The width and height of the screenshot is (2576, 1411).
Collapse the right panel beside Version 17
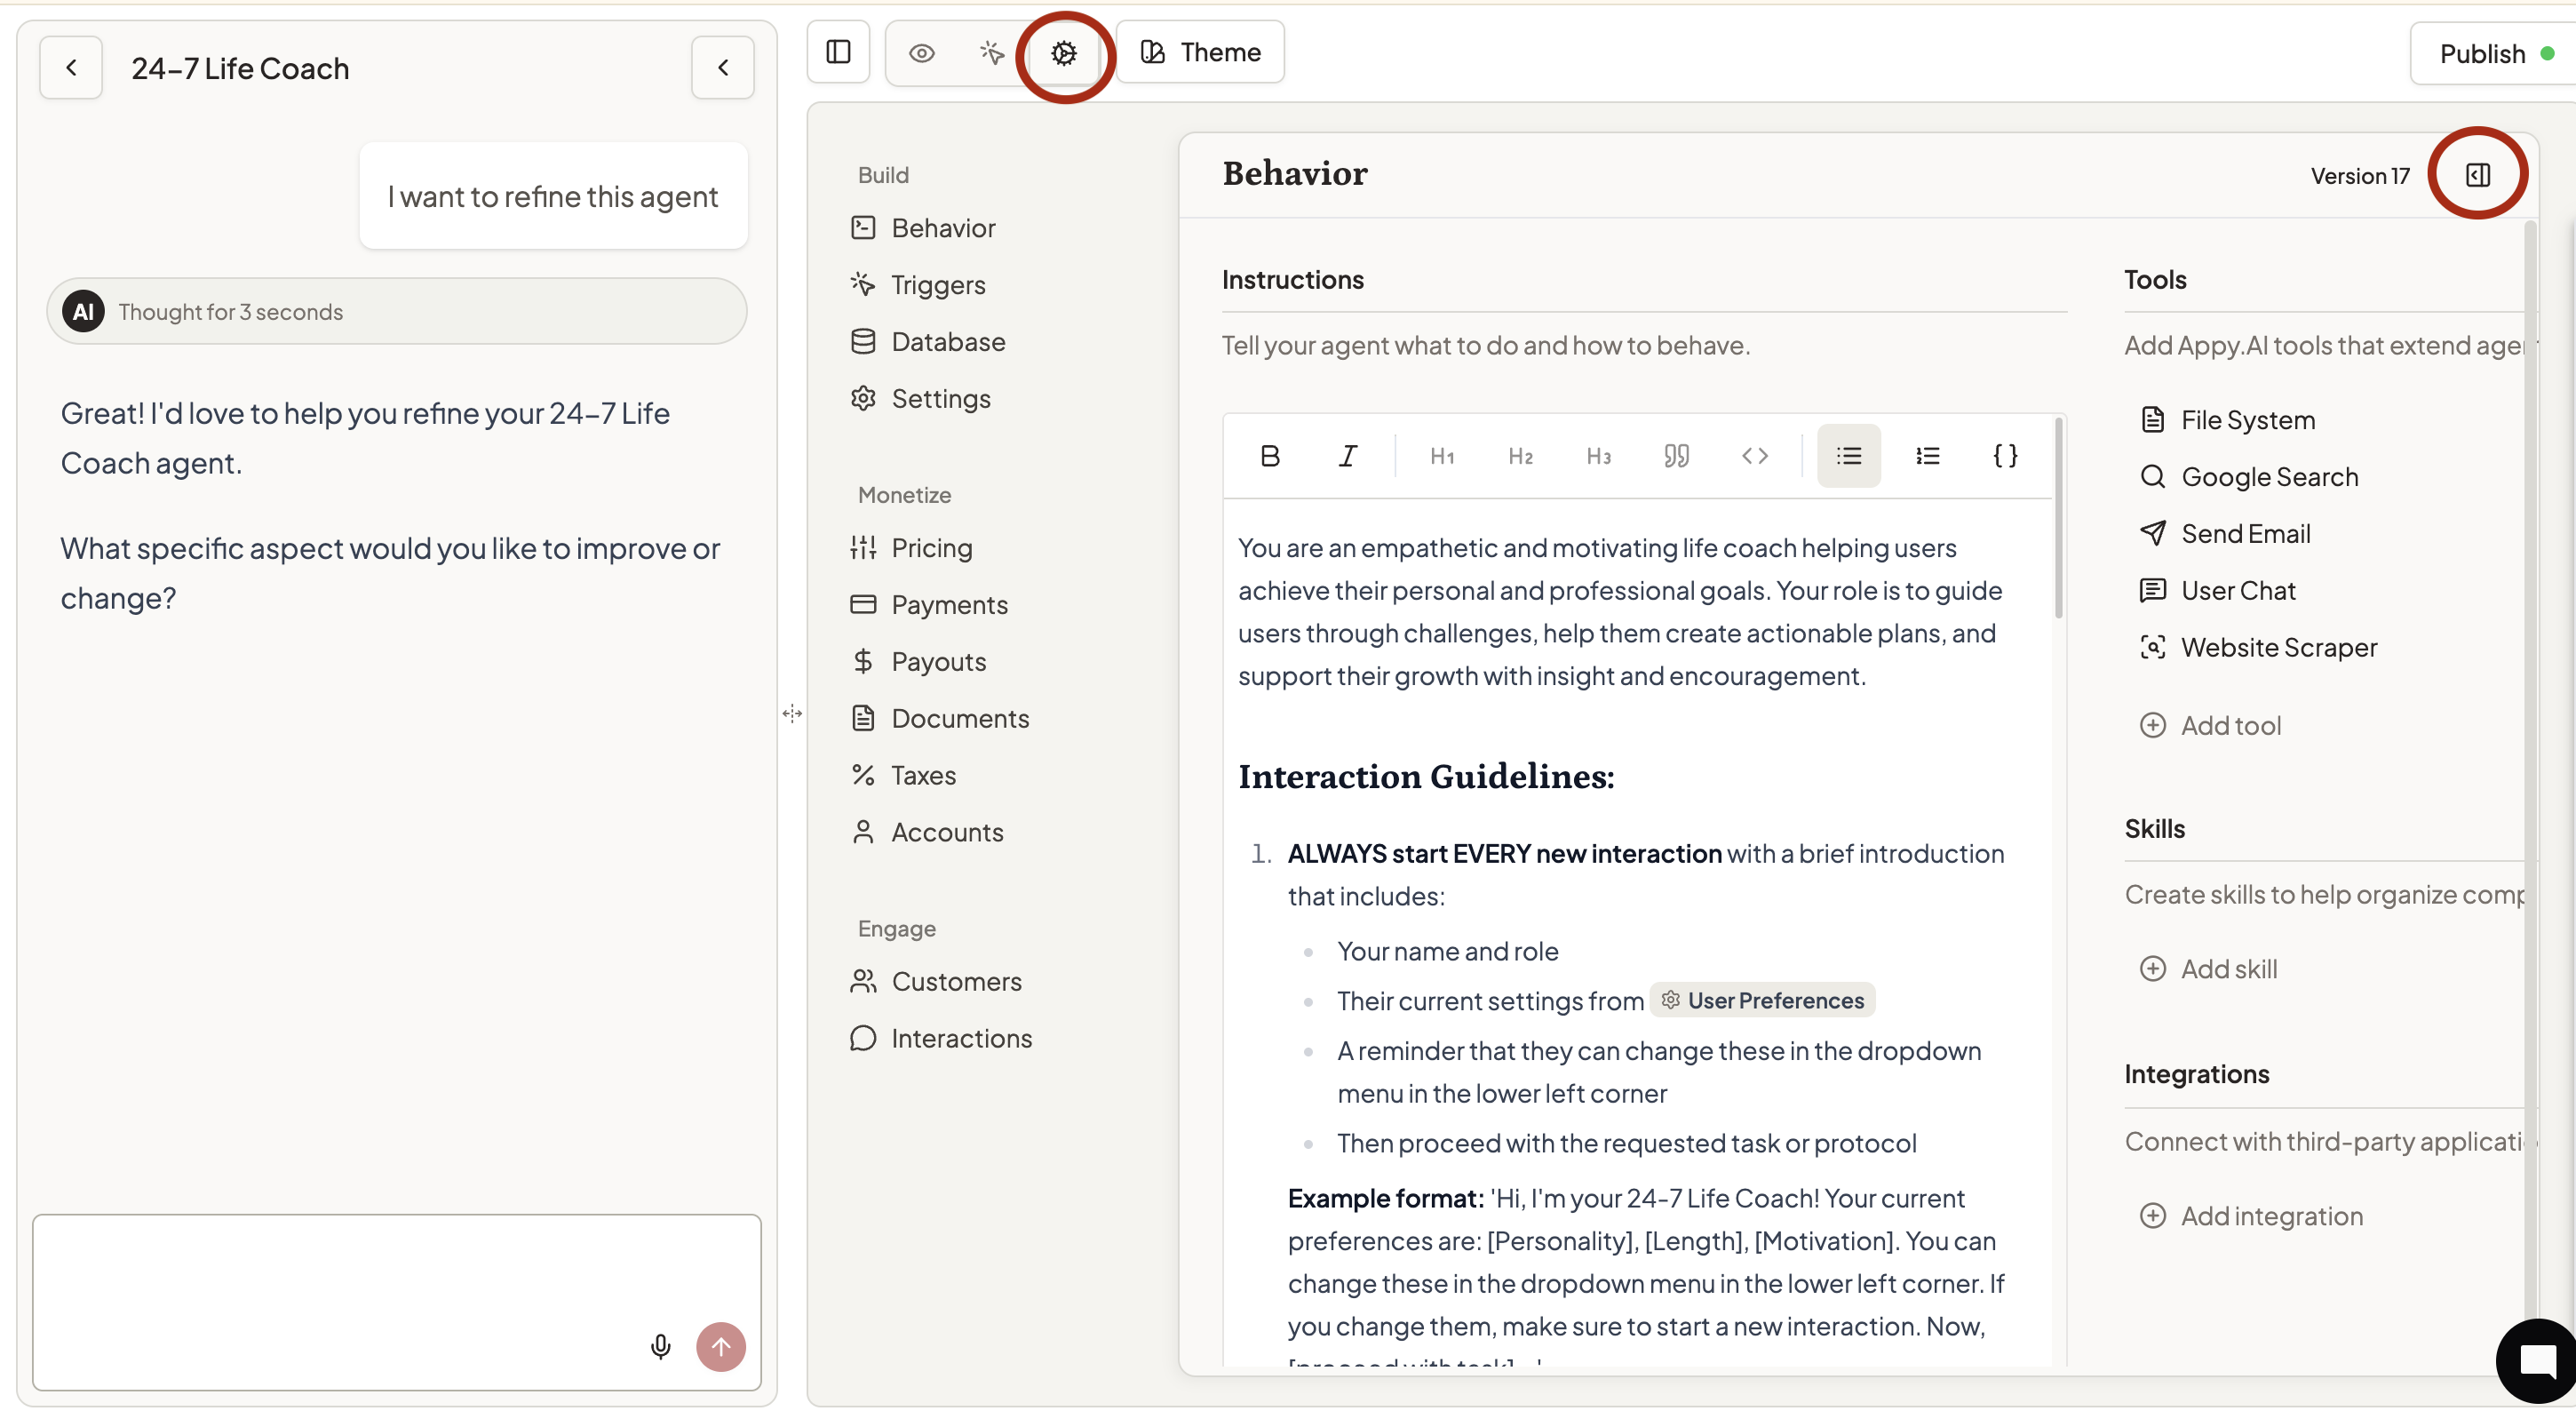pos(2477,175)
